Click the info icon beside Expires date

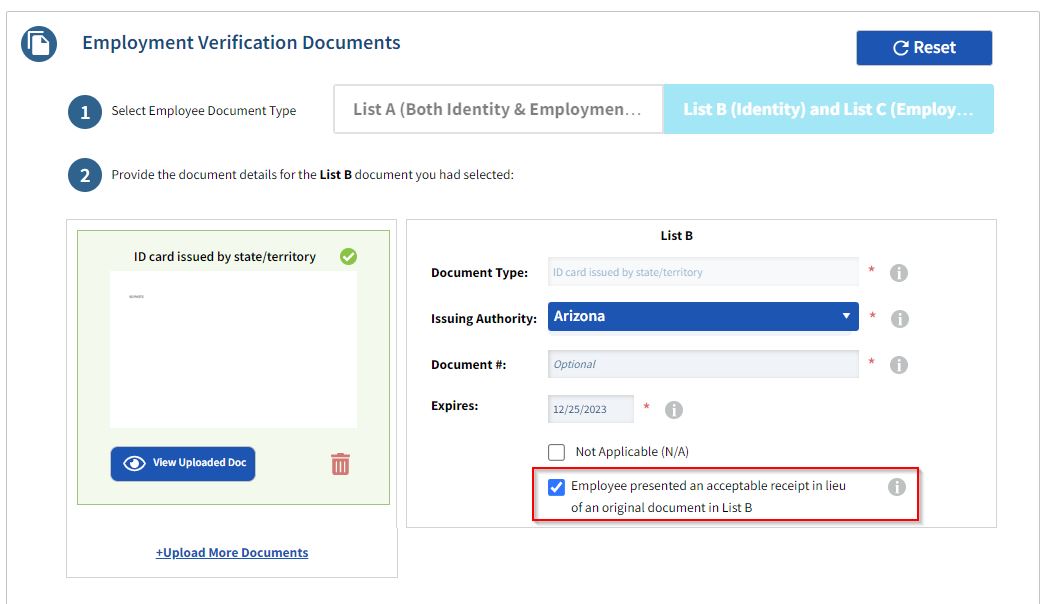click(x=674, y=410)
